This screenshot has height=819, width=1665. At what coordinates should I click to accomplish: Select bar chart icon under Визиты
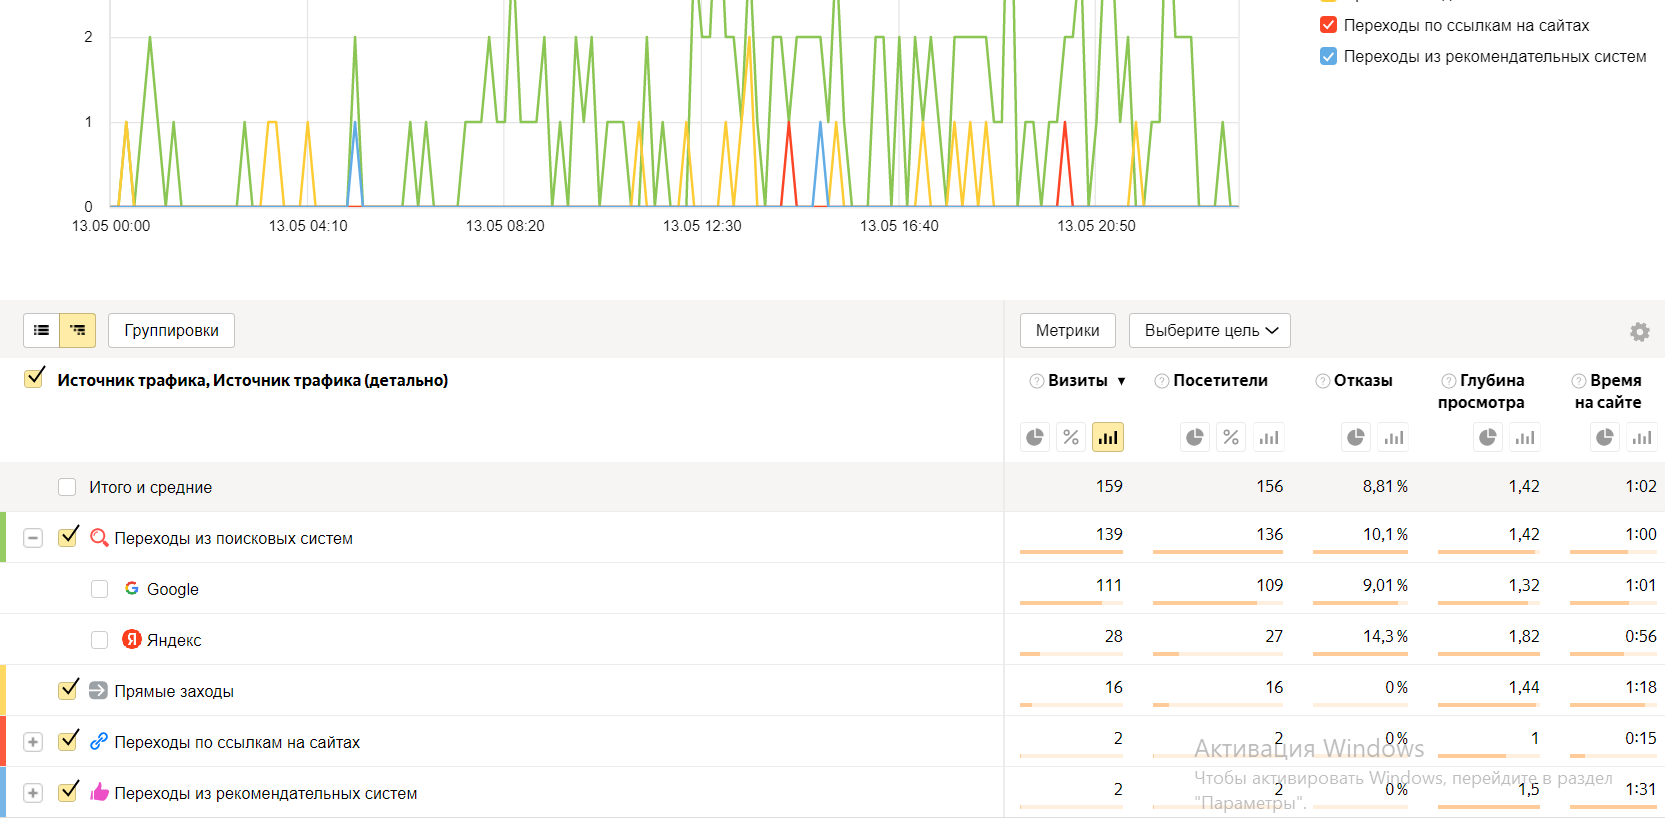tap(1108, 438)
